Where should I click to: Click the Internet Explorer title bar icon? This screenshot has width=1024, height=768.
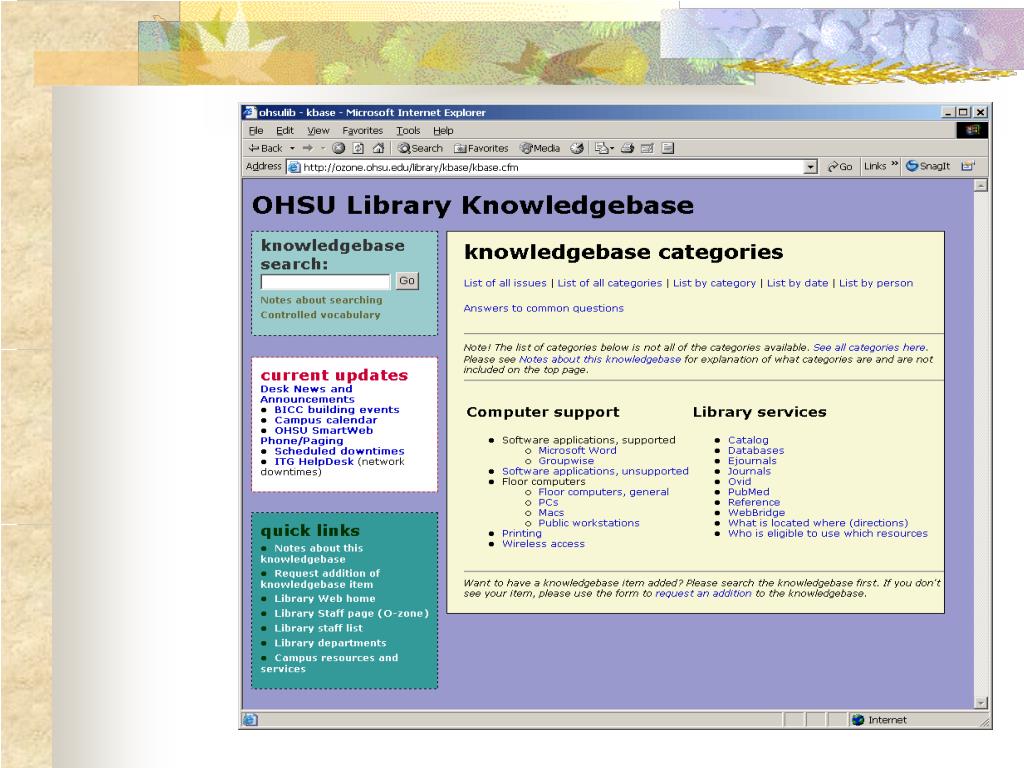pyautogui.click(x=249, y=112)
